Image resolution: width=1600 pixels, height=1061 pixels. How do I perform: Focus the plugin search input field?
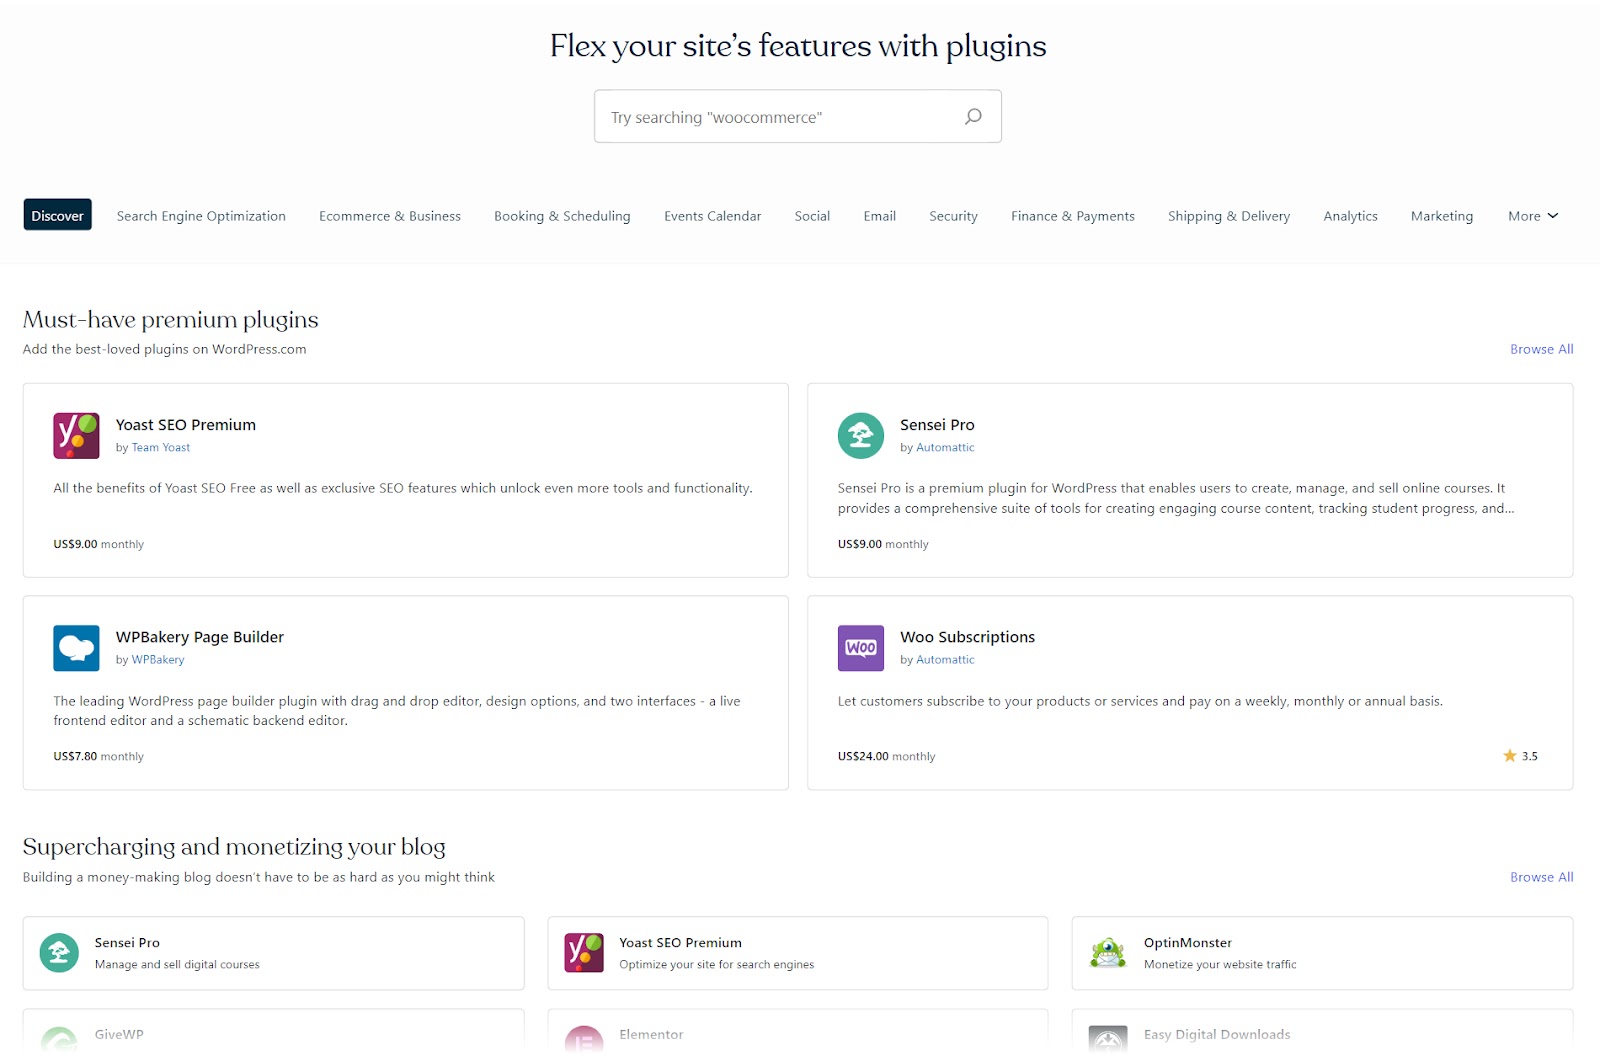coord(780,117)
